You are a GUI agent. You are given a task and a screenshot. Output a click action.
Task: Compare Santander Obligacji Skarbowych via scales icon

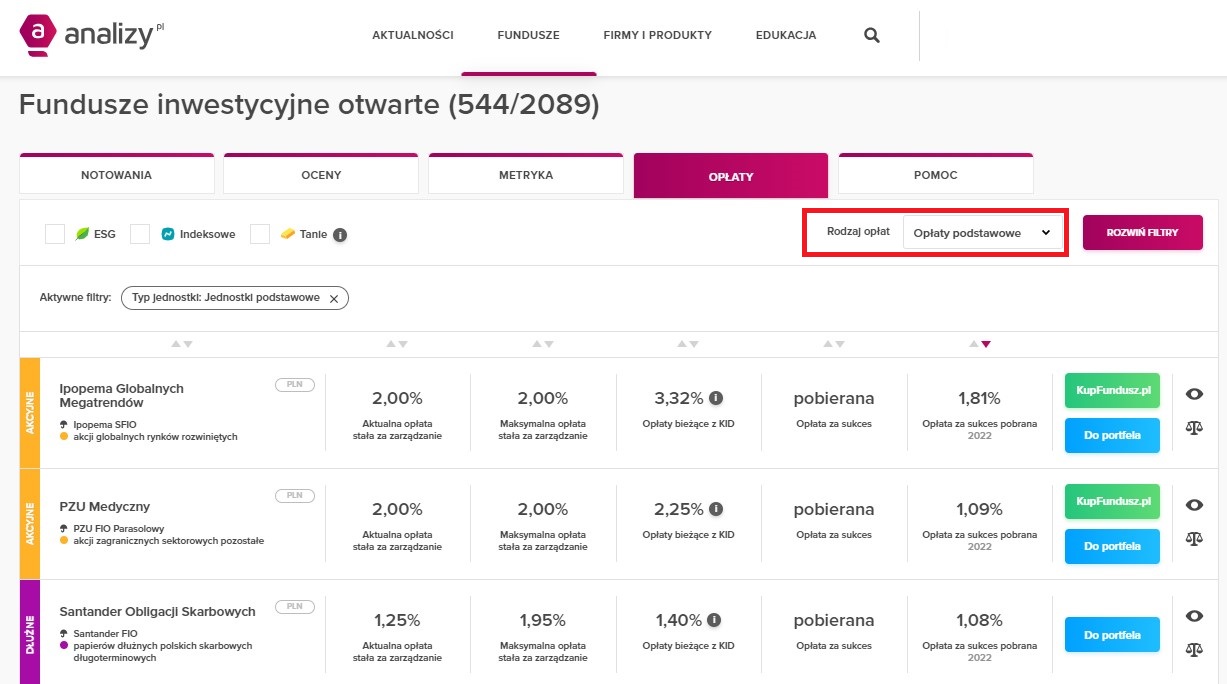1193,649
